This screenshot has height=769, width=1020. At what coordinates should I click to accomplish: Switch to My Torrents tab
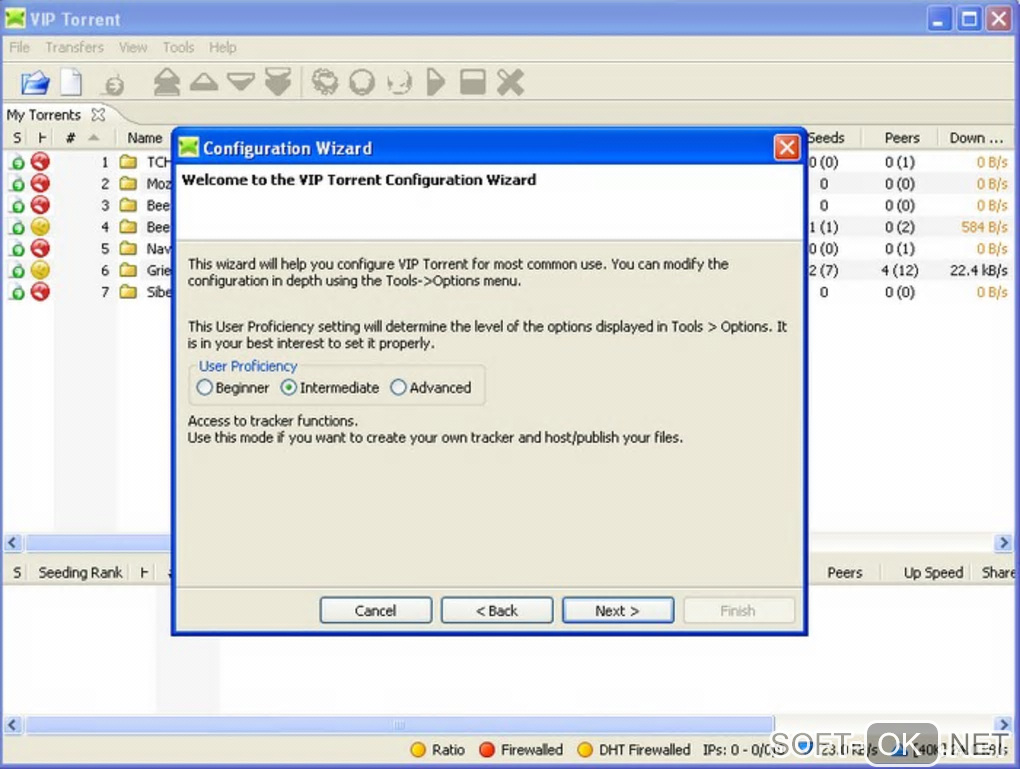tap(44, 115)
